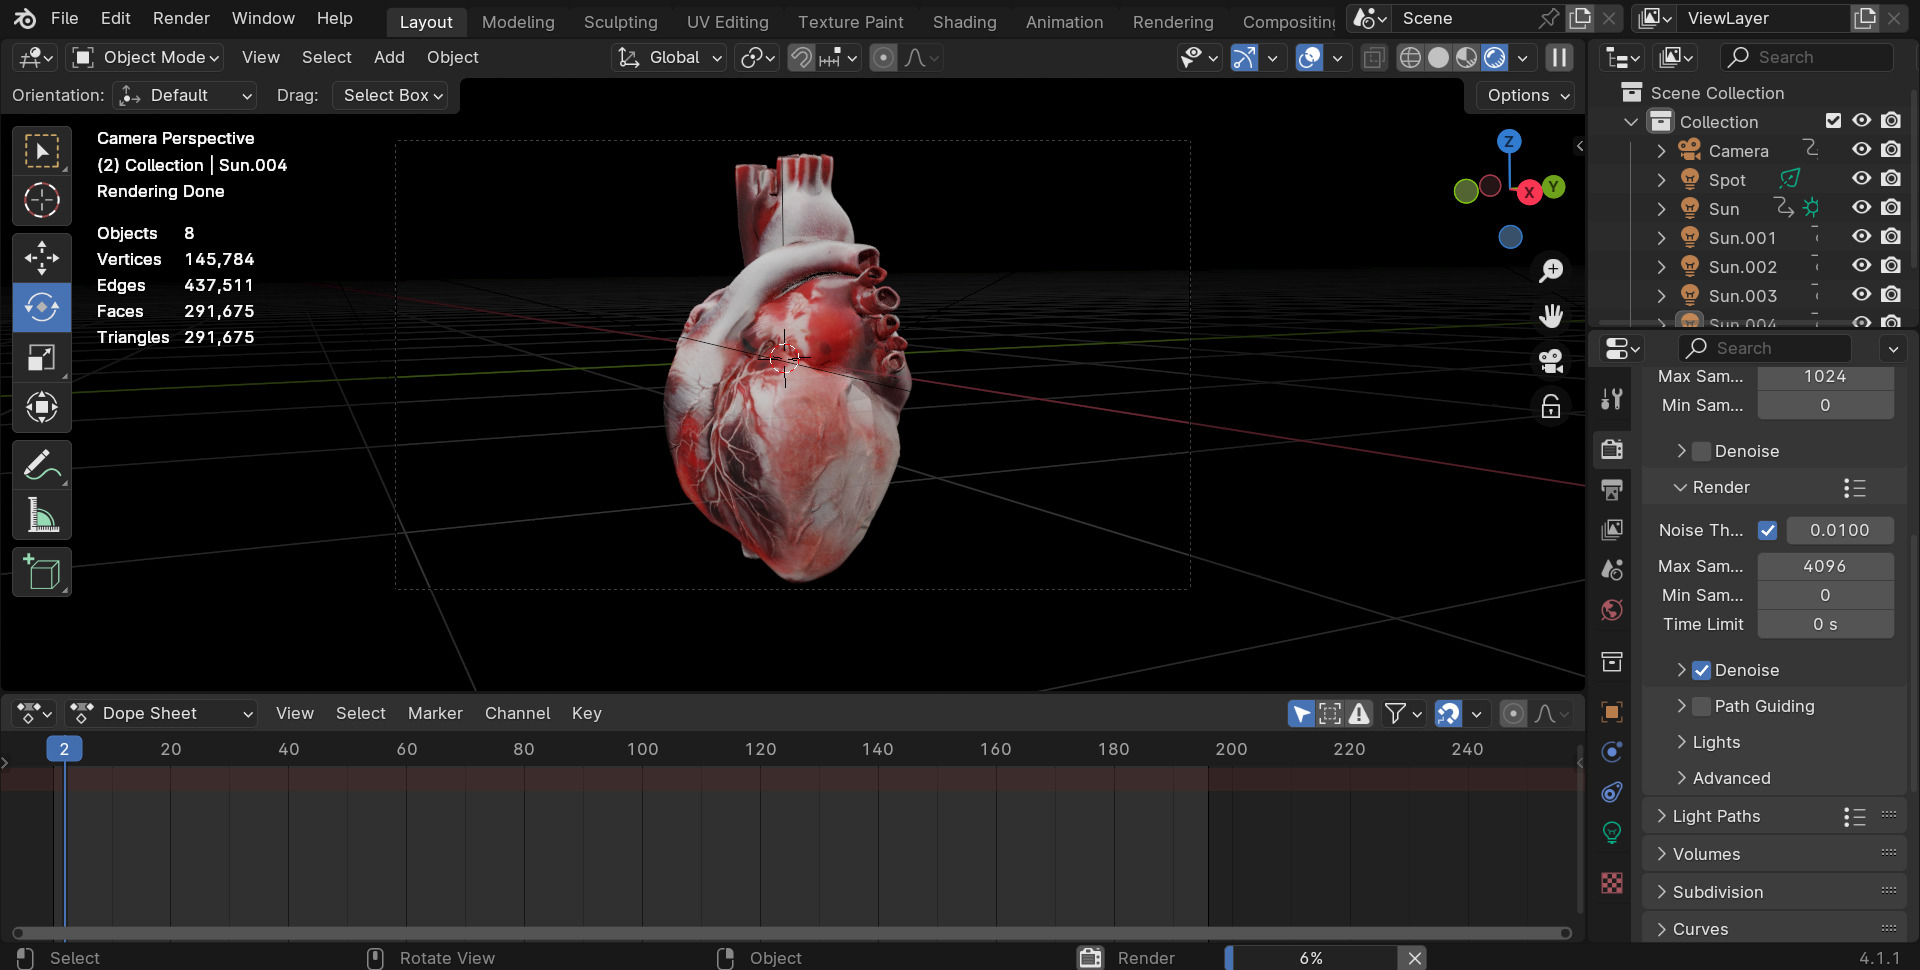Pause viewport render preview
1920x970 pixels.
pos(1559,58)
